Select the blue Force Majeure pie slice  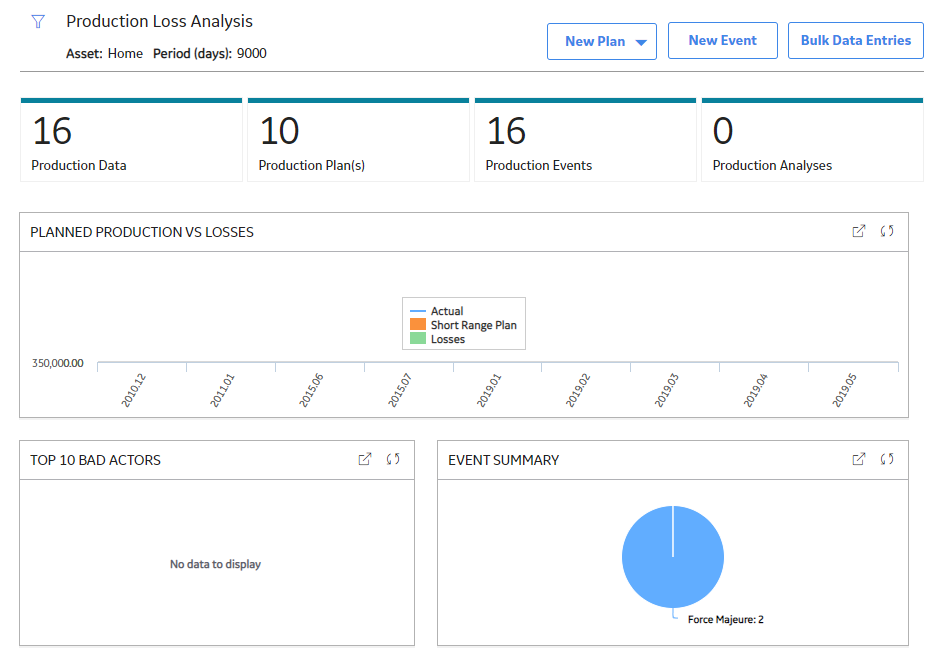673,556
